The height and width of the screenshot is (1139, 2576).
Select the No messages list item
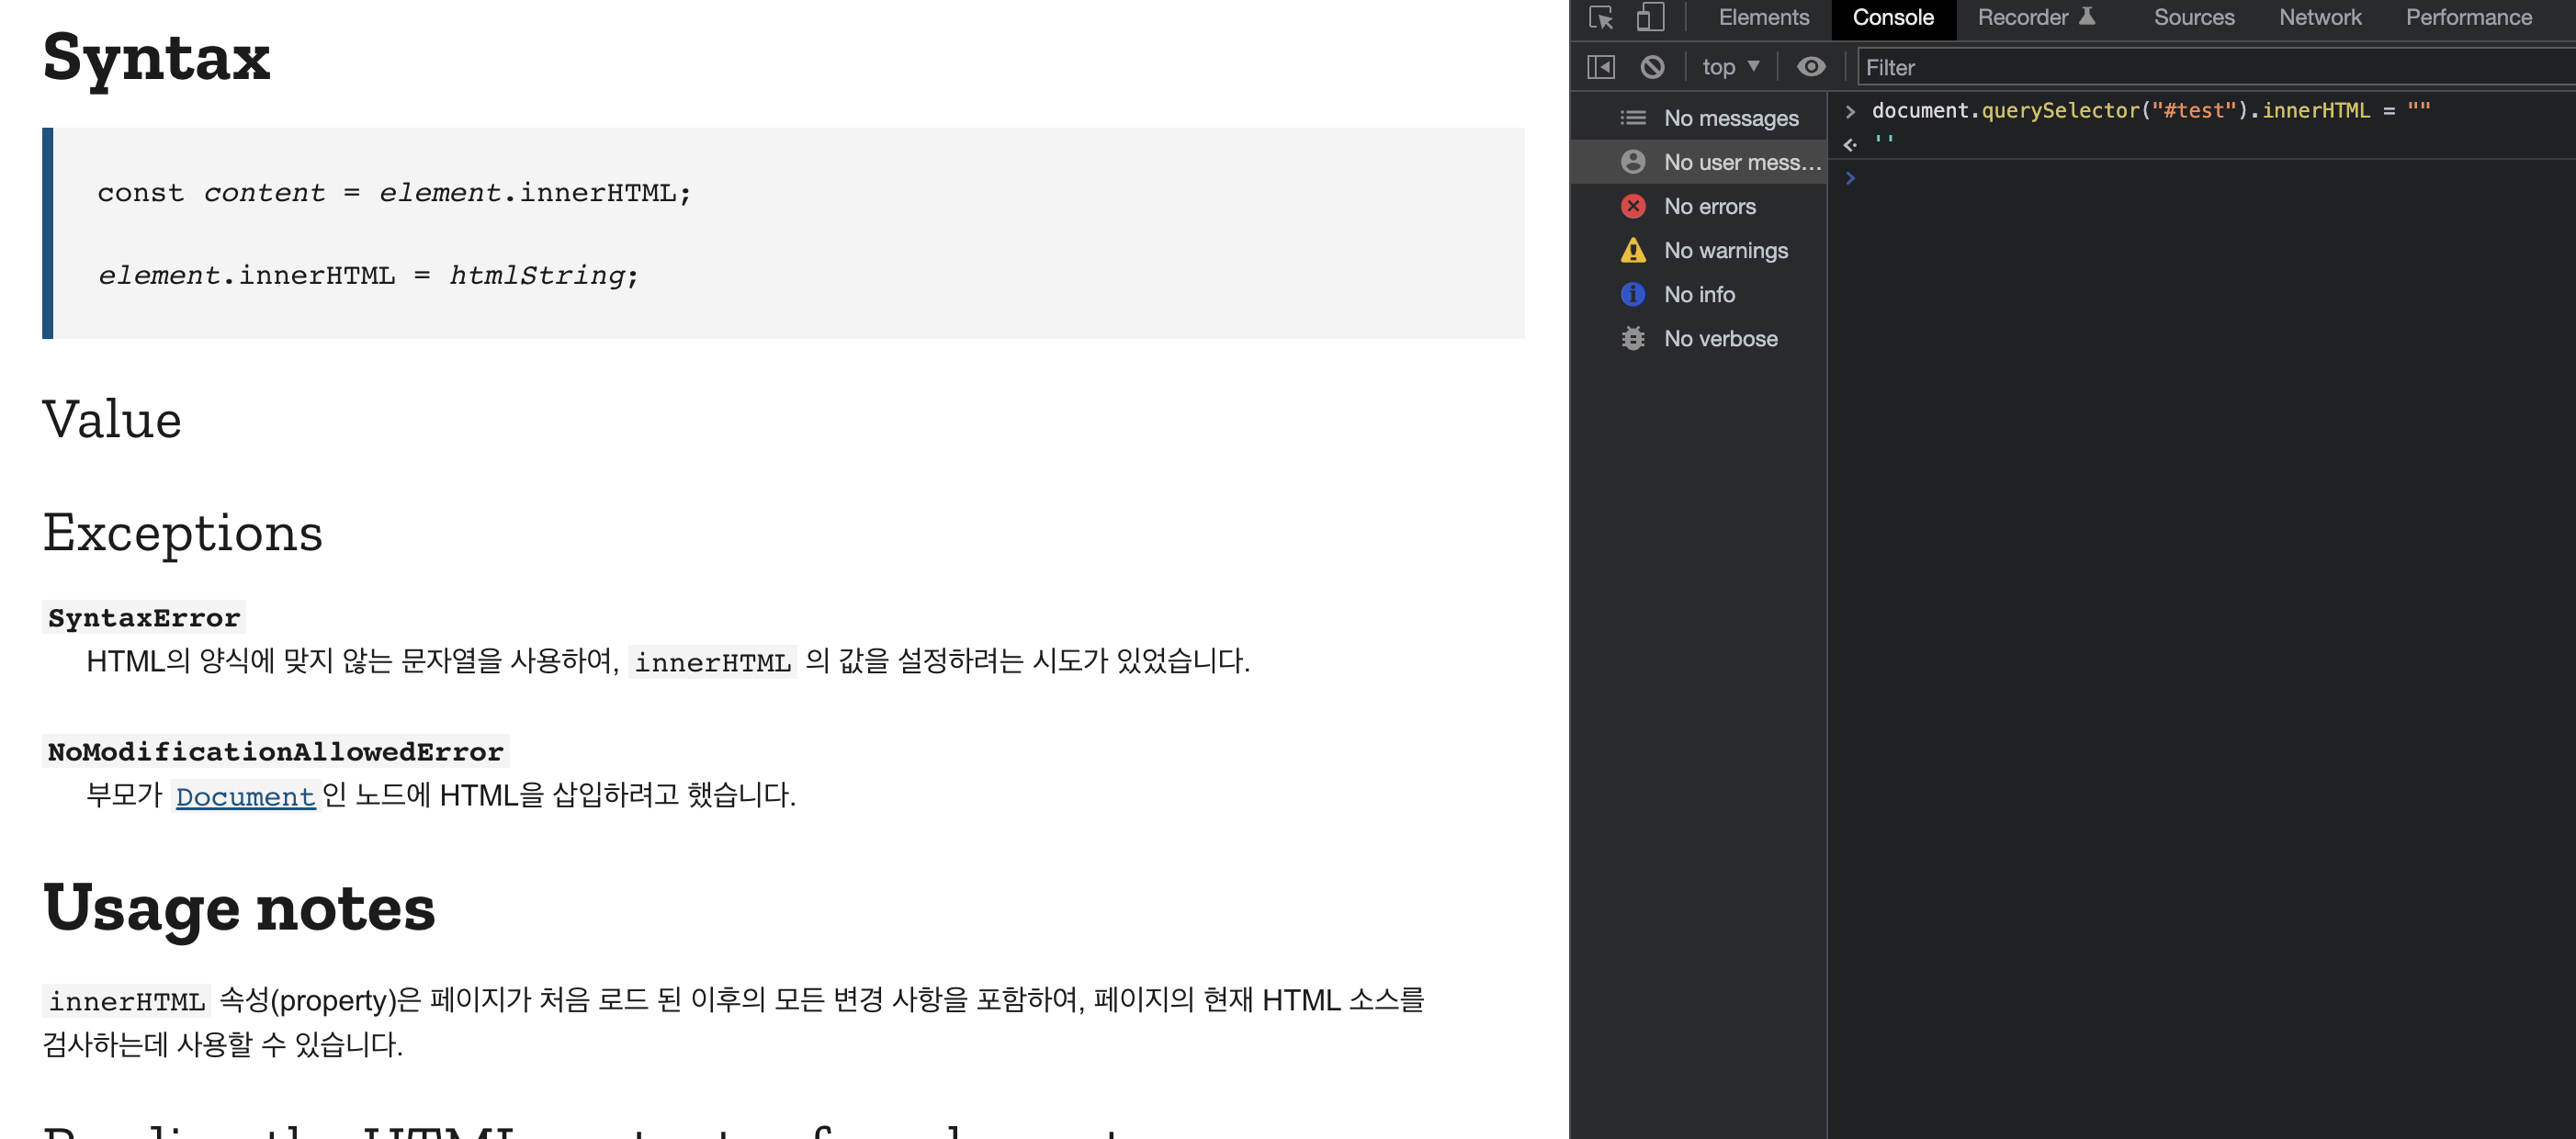[1730, 118]
